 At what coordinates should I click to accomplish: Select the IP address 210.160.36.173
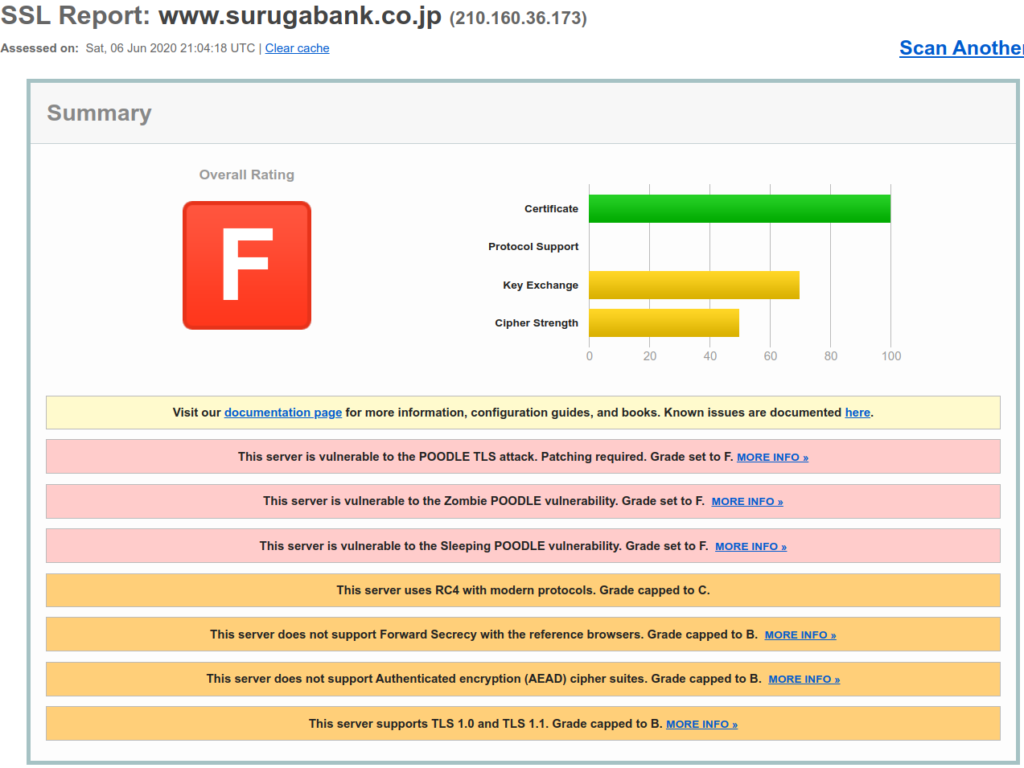[x=518, y=18]
